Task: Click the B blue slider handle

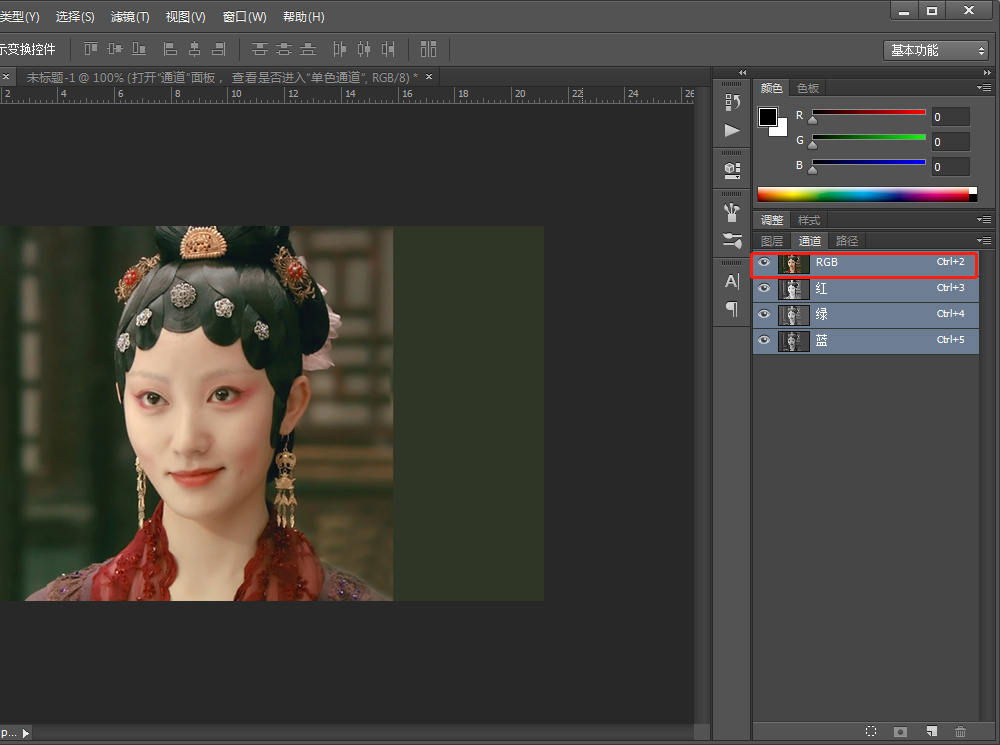Action: point(812,170)
